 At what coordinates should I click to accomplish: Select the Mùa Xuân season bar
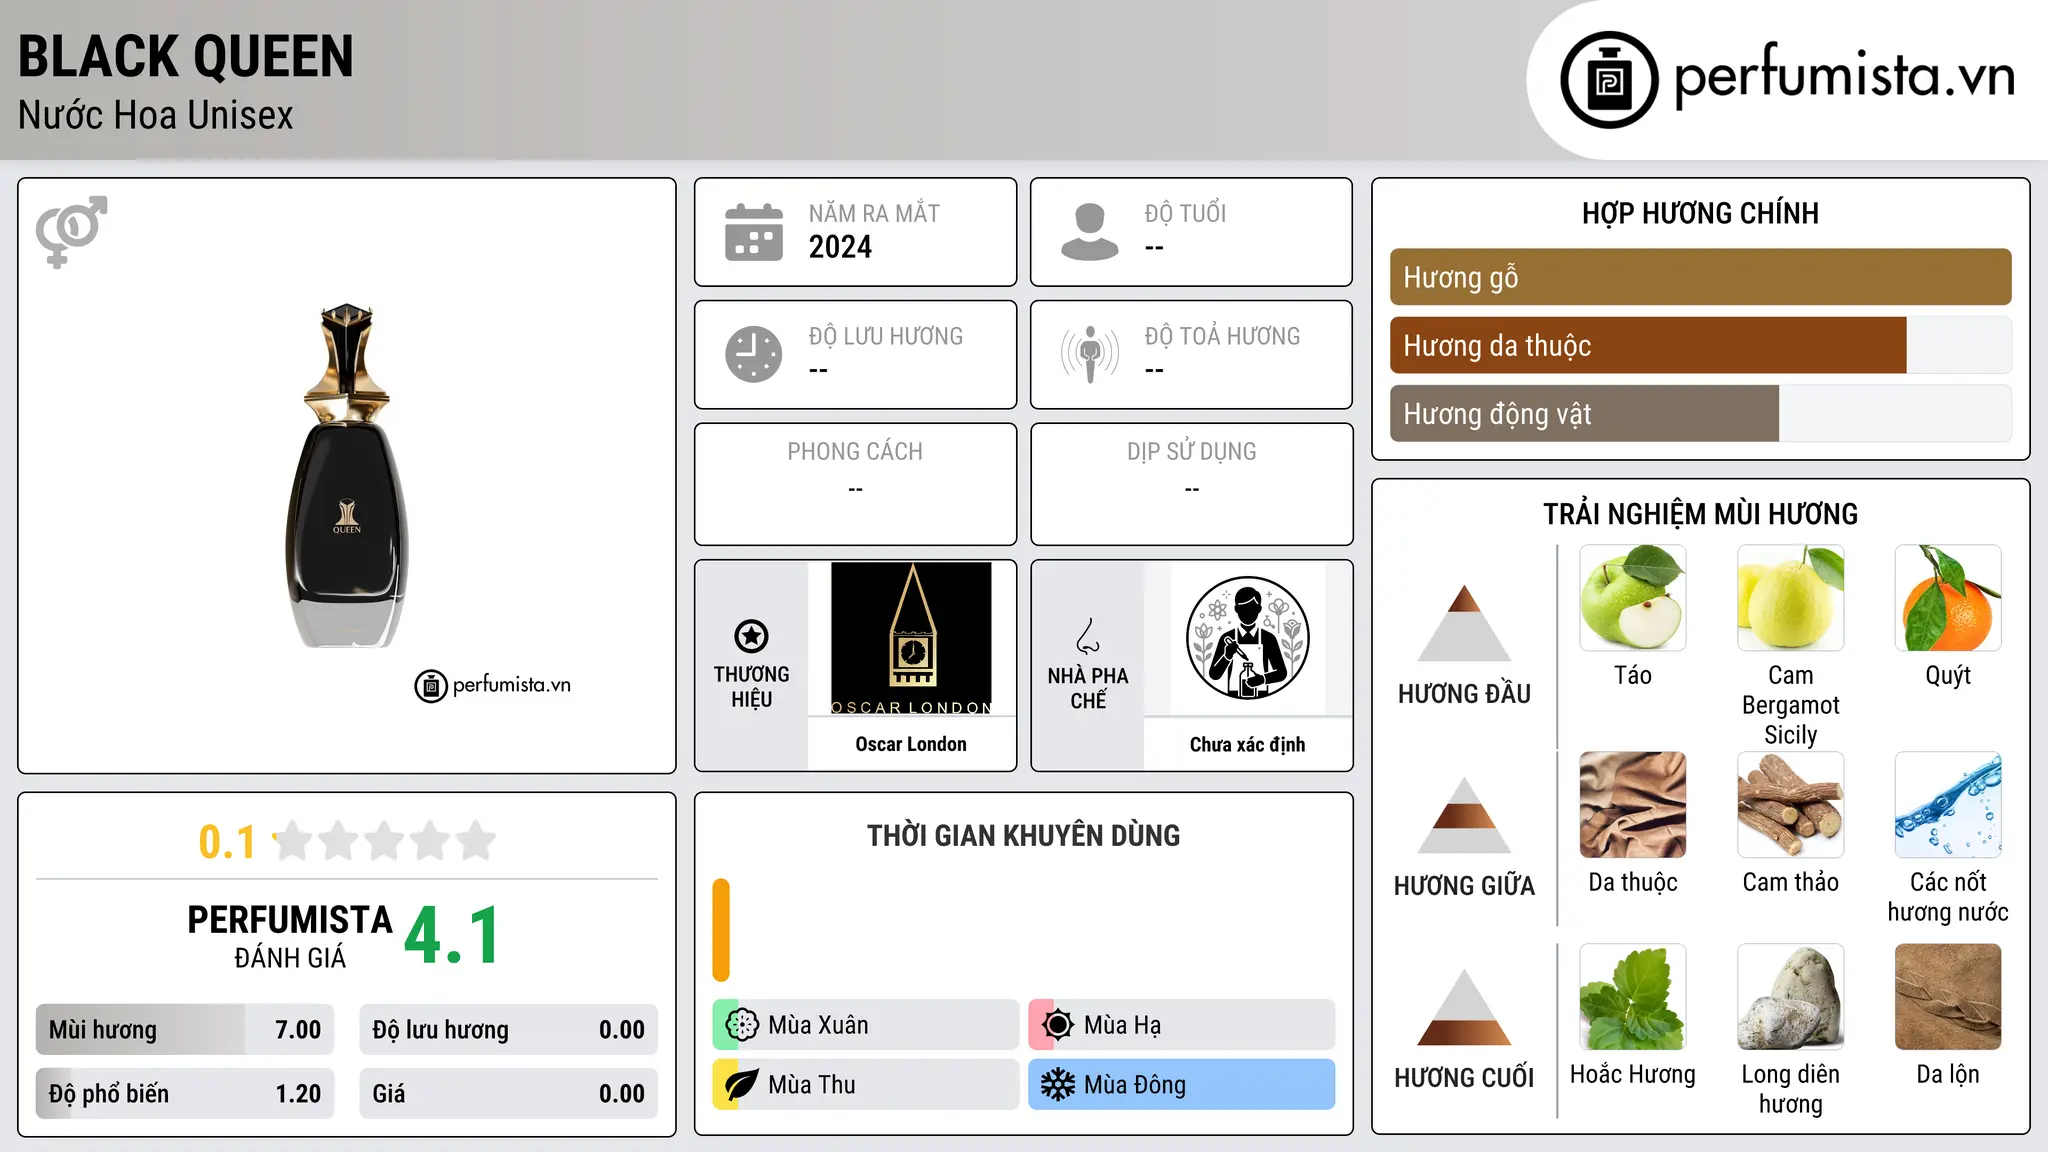(x=866, y=1025)
